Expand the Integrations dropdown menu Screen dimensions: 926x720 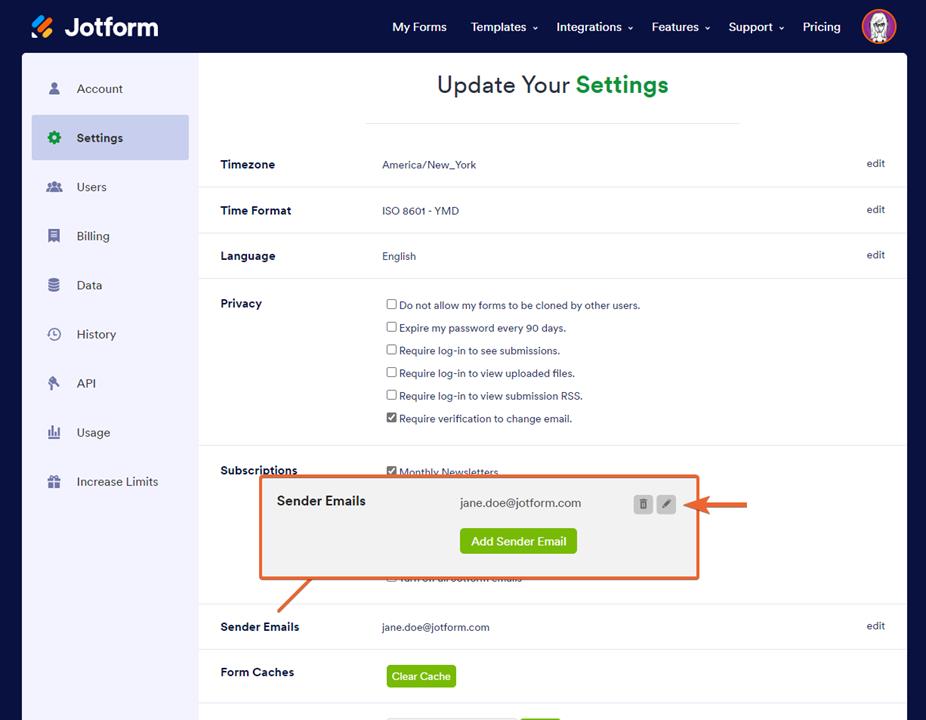[594, 27]
